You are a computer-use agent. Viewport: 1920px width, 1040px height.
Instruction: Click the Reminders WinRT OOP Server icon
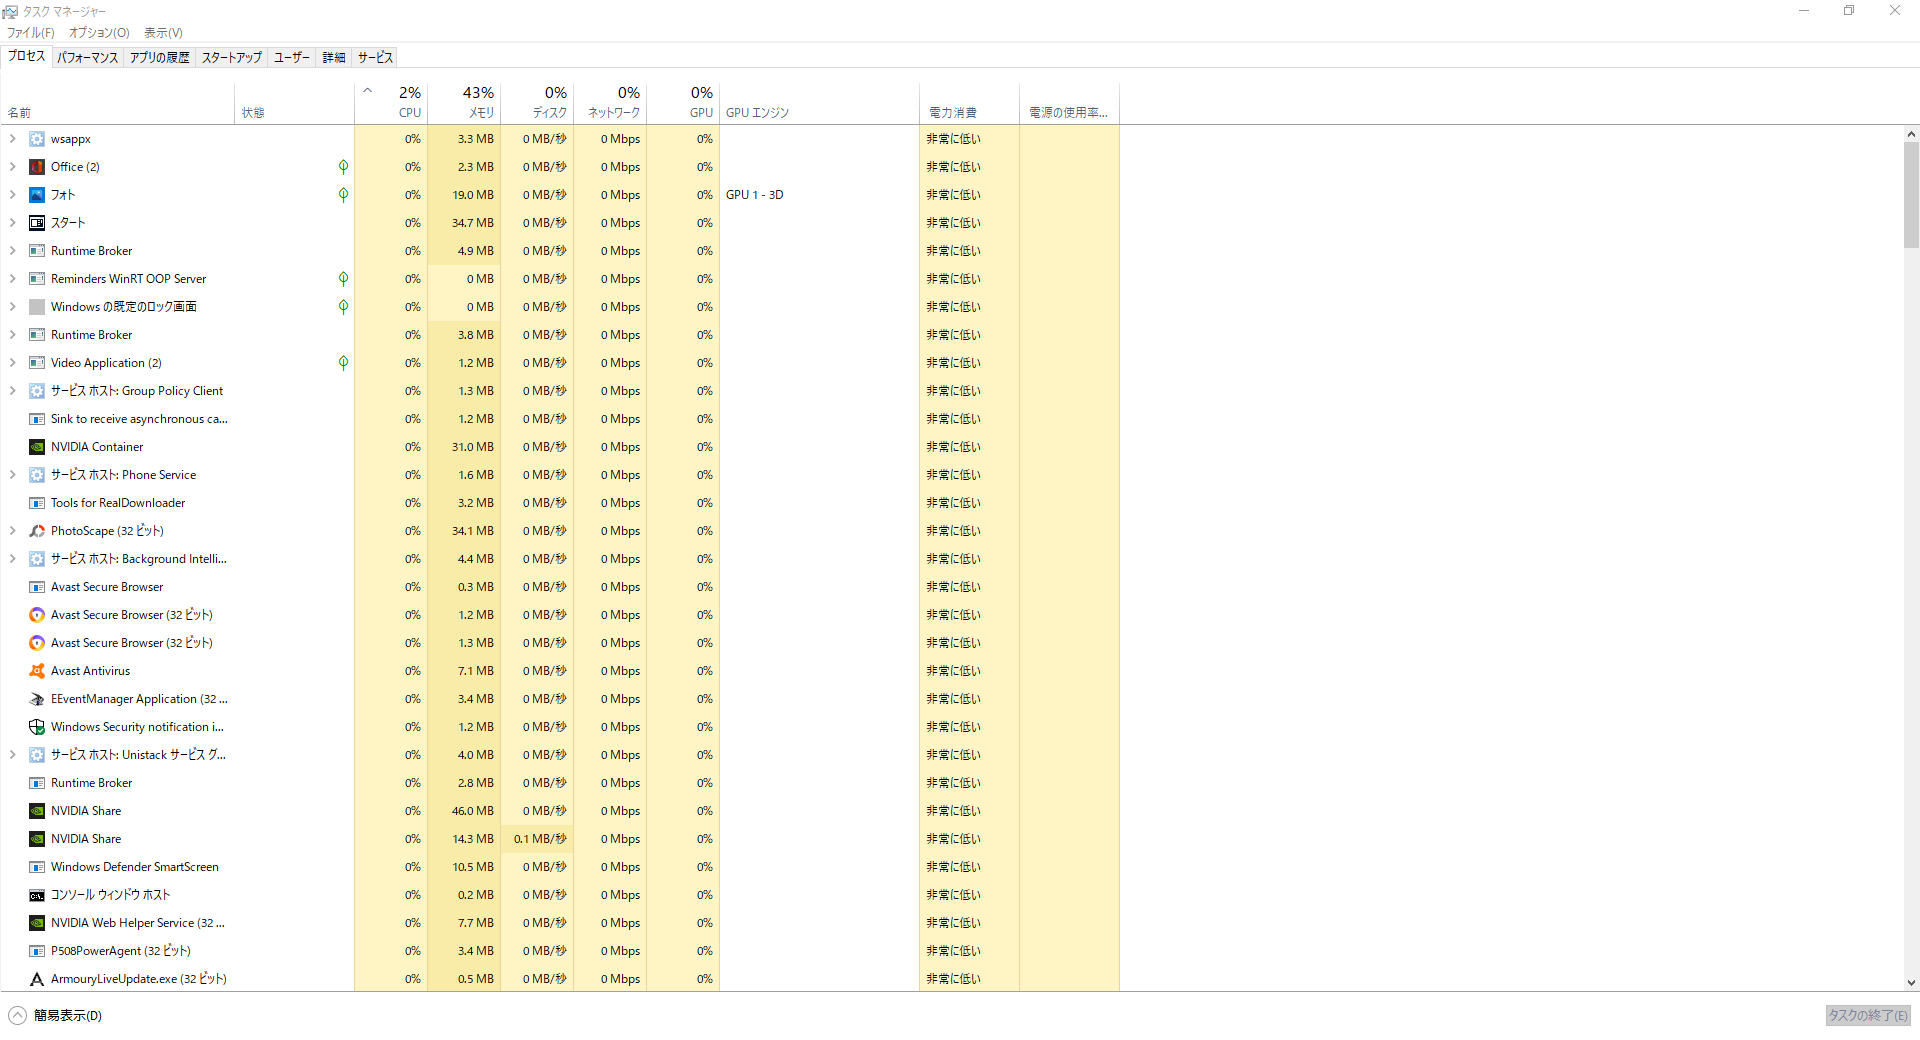pyautogui.click(x=37, y=279)
